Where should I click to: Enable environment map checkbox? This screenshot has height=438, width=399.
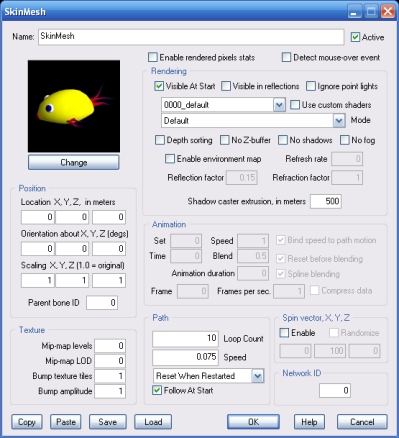coord(170,159)
